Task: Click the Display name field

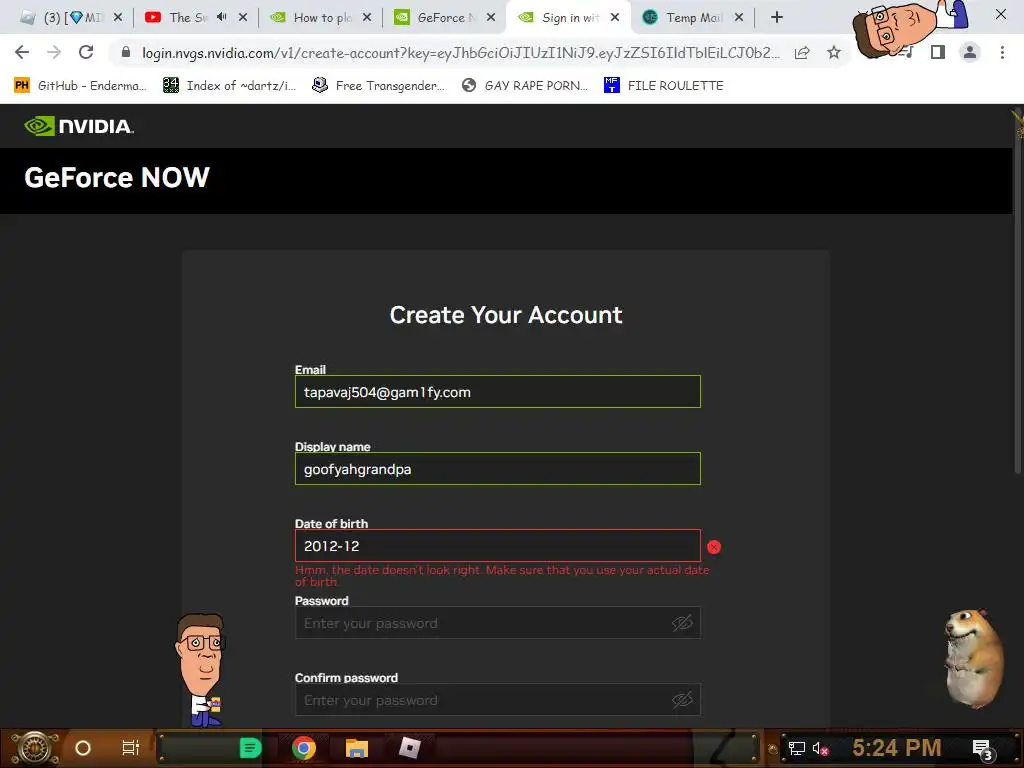Action: 498,469
